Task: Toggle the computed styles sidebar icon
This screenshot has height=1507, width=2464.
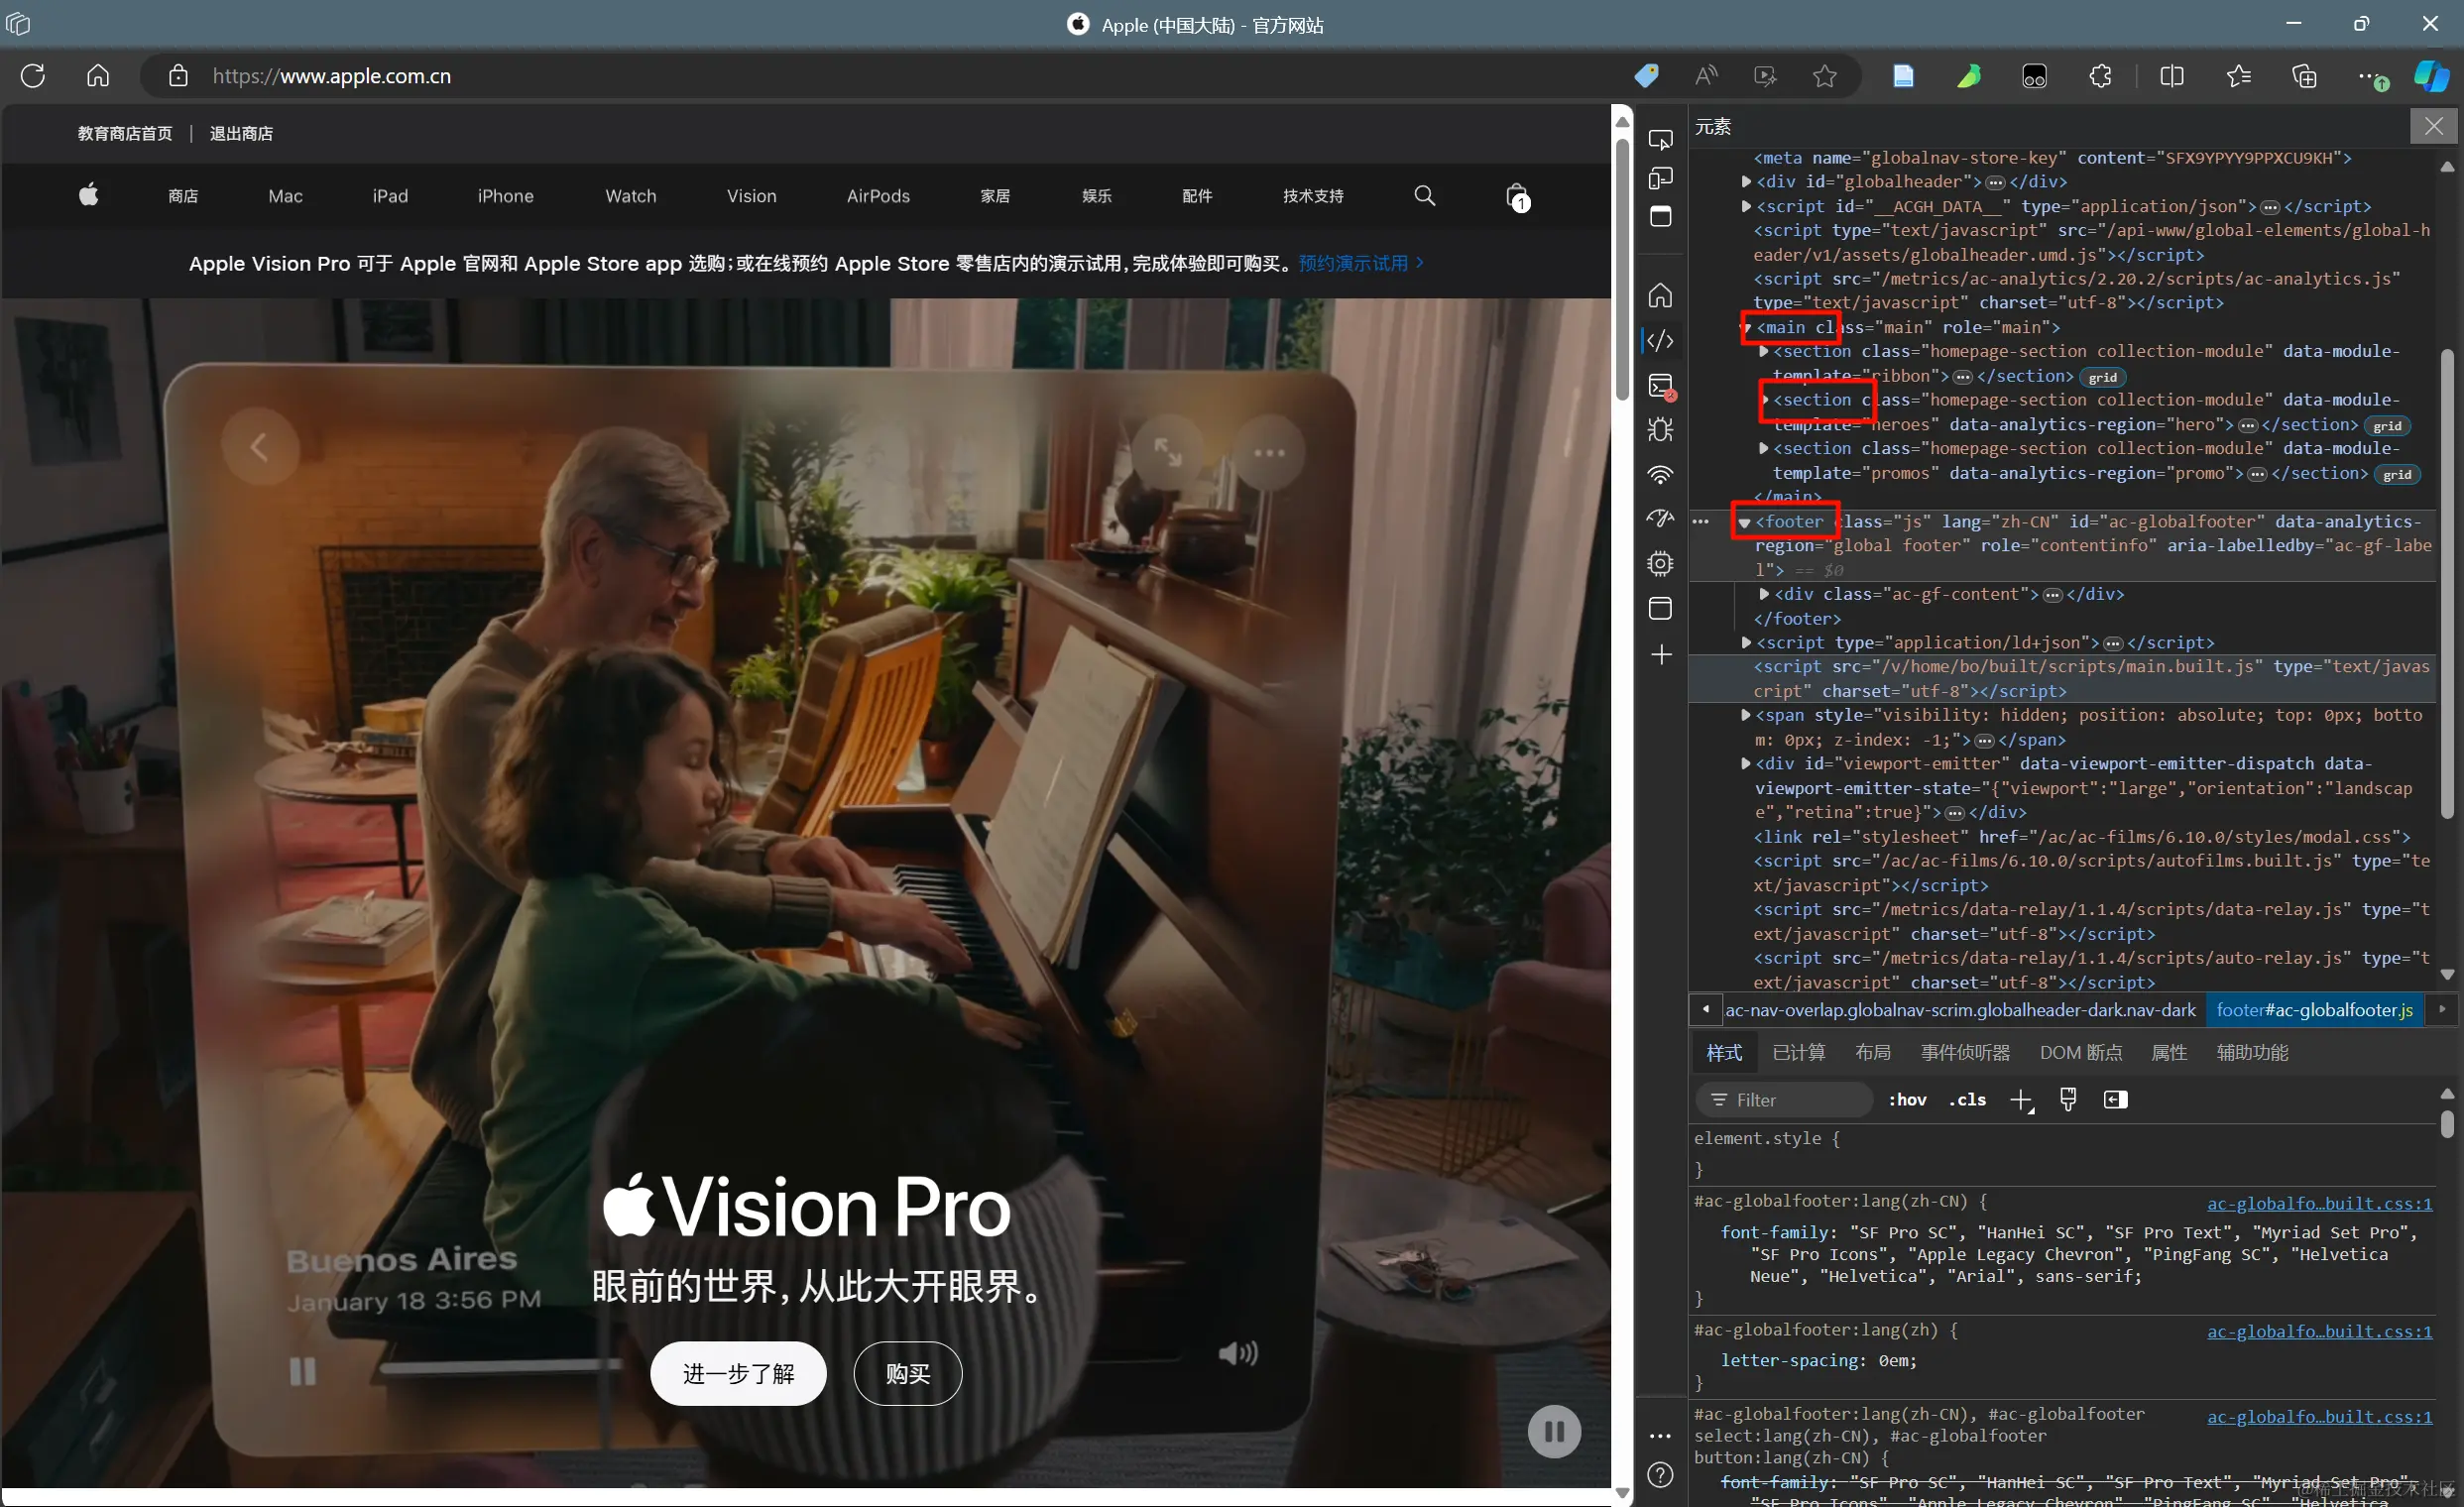Action: [x=2116, y=1100]
